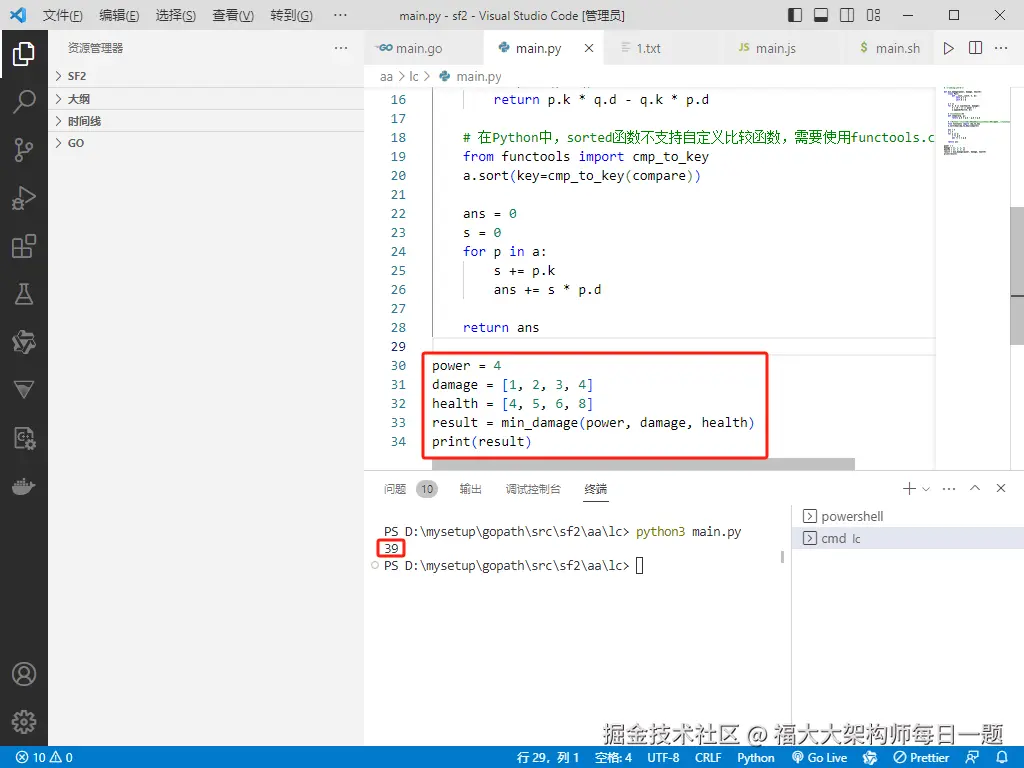Toggle secondary side bar layout icon
This screenshot has width=1024, height=768.
[x=847, y=15]
